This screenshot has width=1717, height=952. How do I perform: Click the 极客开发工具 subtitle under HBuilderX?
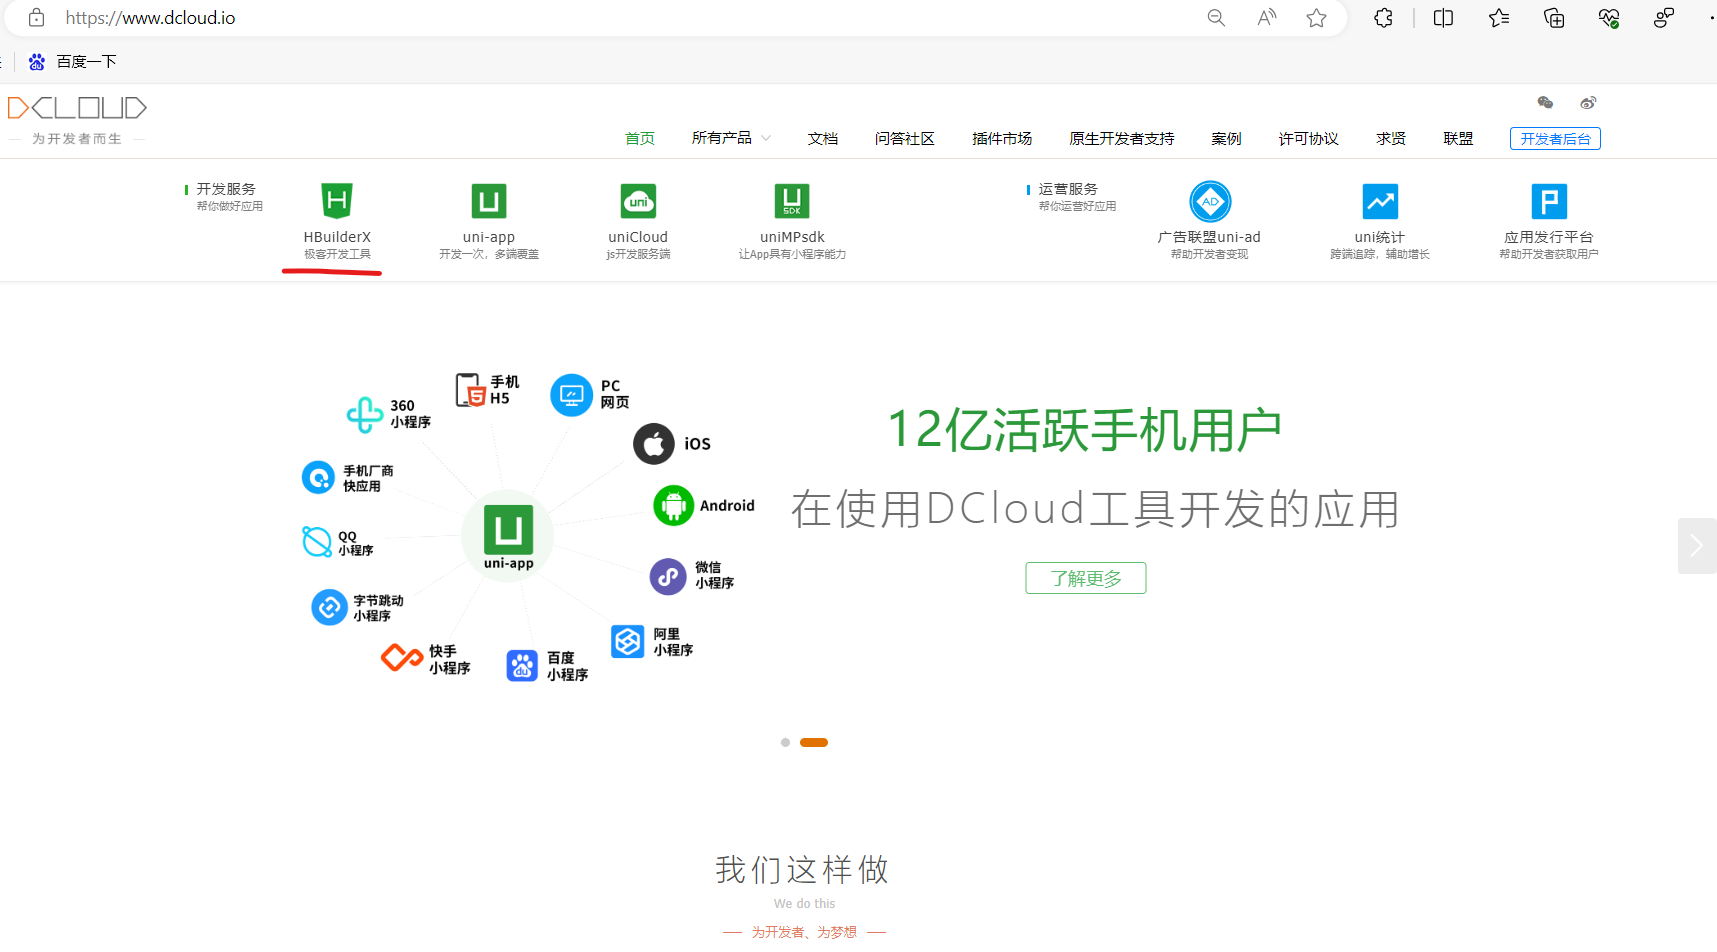(337, 254)
